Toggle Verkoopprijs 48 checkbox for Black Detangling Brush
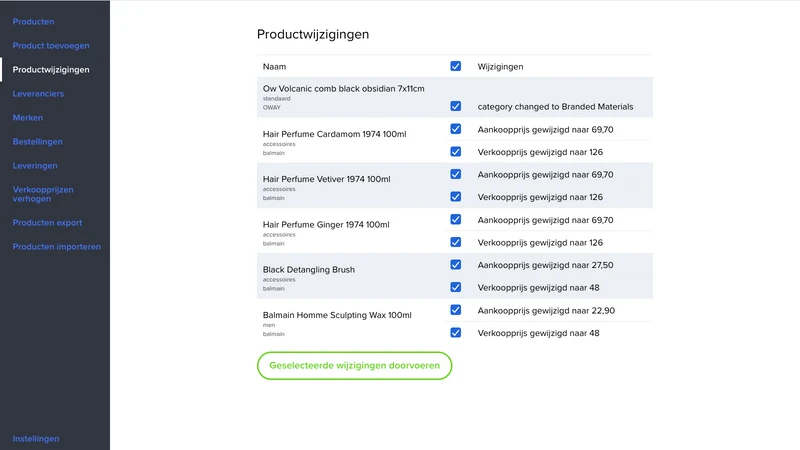This screenshot has height=450, width=800. [x=456, y=287]
